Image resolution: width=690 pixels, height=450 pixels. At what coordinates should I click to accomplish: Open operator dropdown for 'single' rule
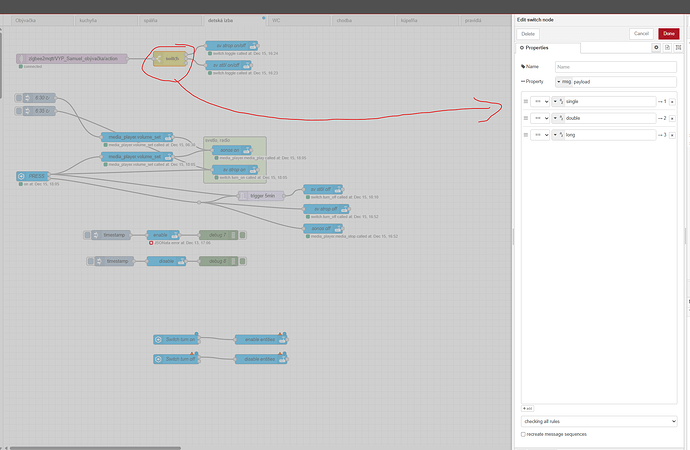tap(542, 101)
